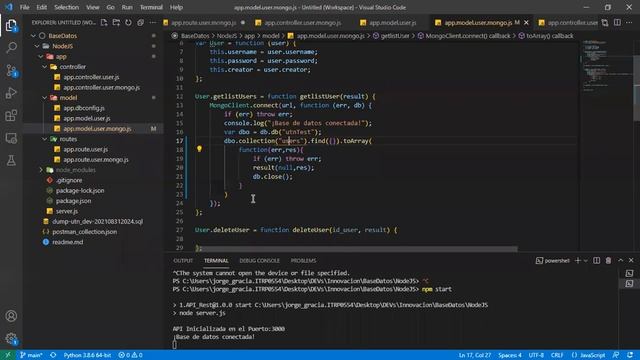Open terminal launch profile dropdown arrow

click(586, 260)
